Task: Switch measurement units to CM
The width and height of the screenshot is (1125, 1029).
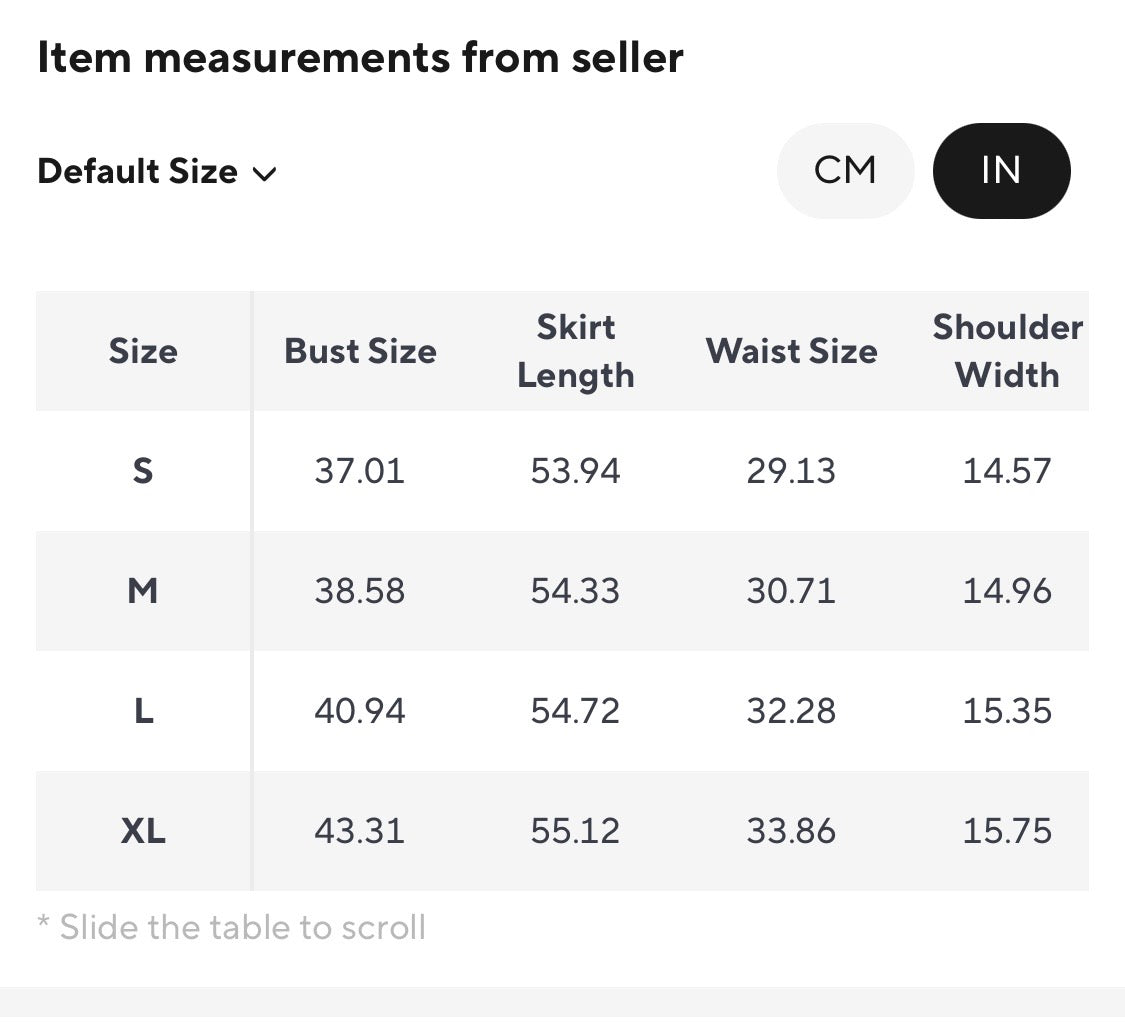Action: click(845, 171)
